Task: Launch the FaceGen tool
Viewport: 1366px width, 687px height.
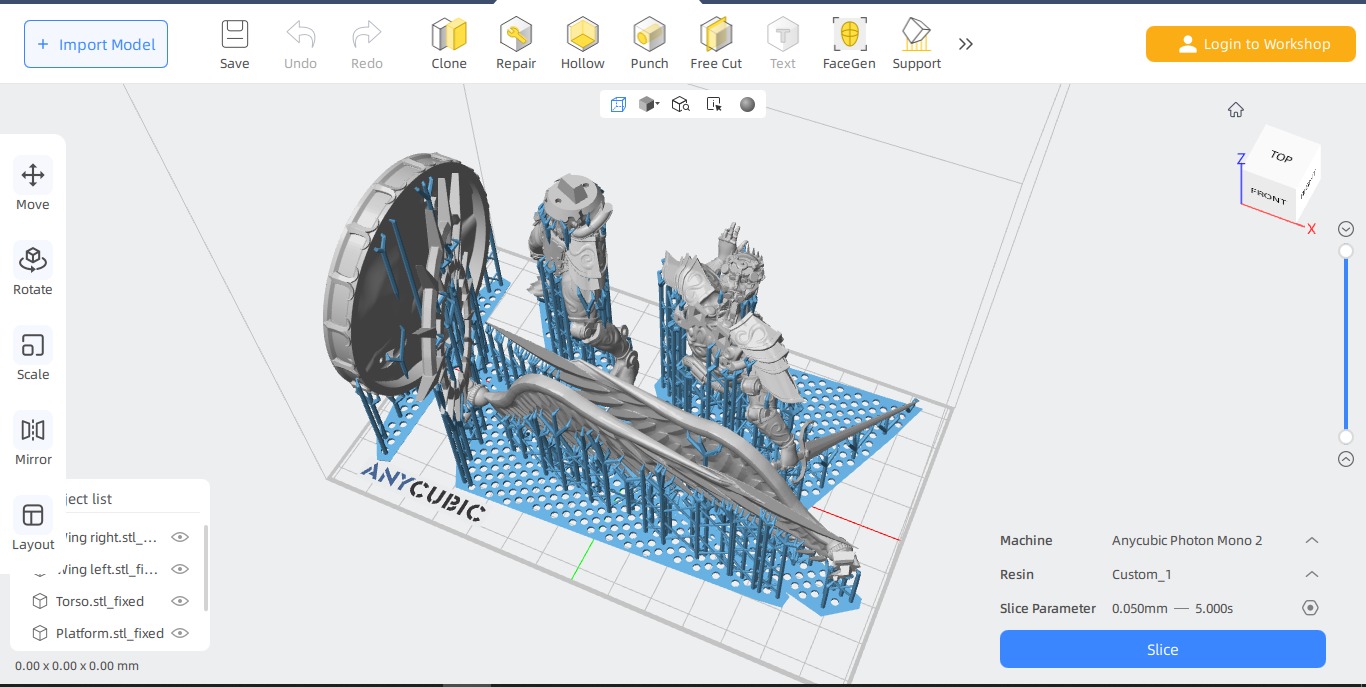Action: coord(849,45)
